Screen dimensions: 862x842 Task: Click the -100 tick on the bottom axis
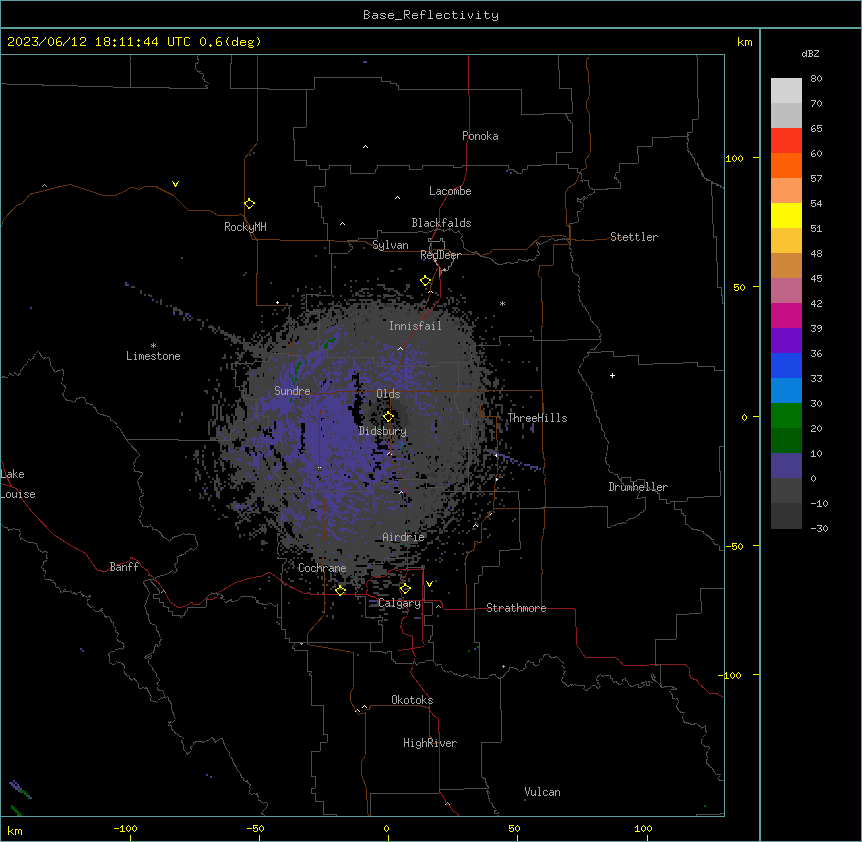[x=125, y=828]
